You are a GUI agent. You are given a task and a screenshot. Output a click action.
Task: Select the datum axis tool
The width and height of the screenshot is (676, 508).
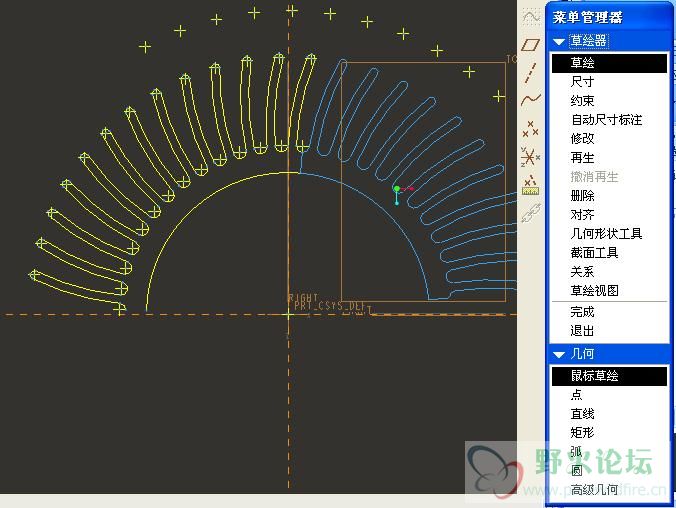[x=531, y=73]
